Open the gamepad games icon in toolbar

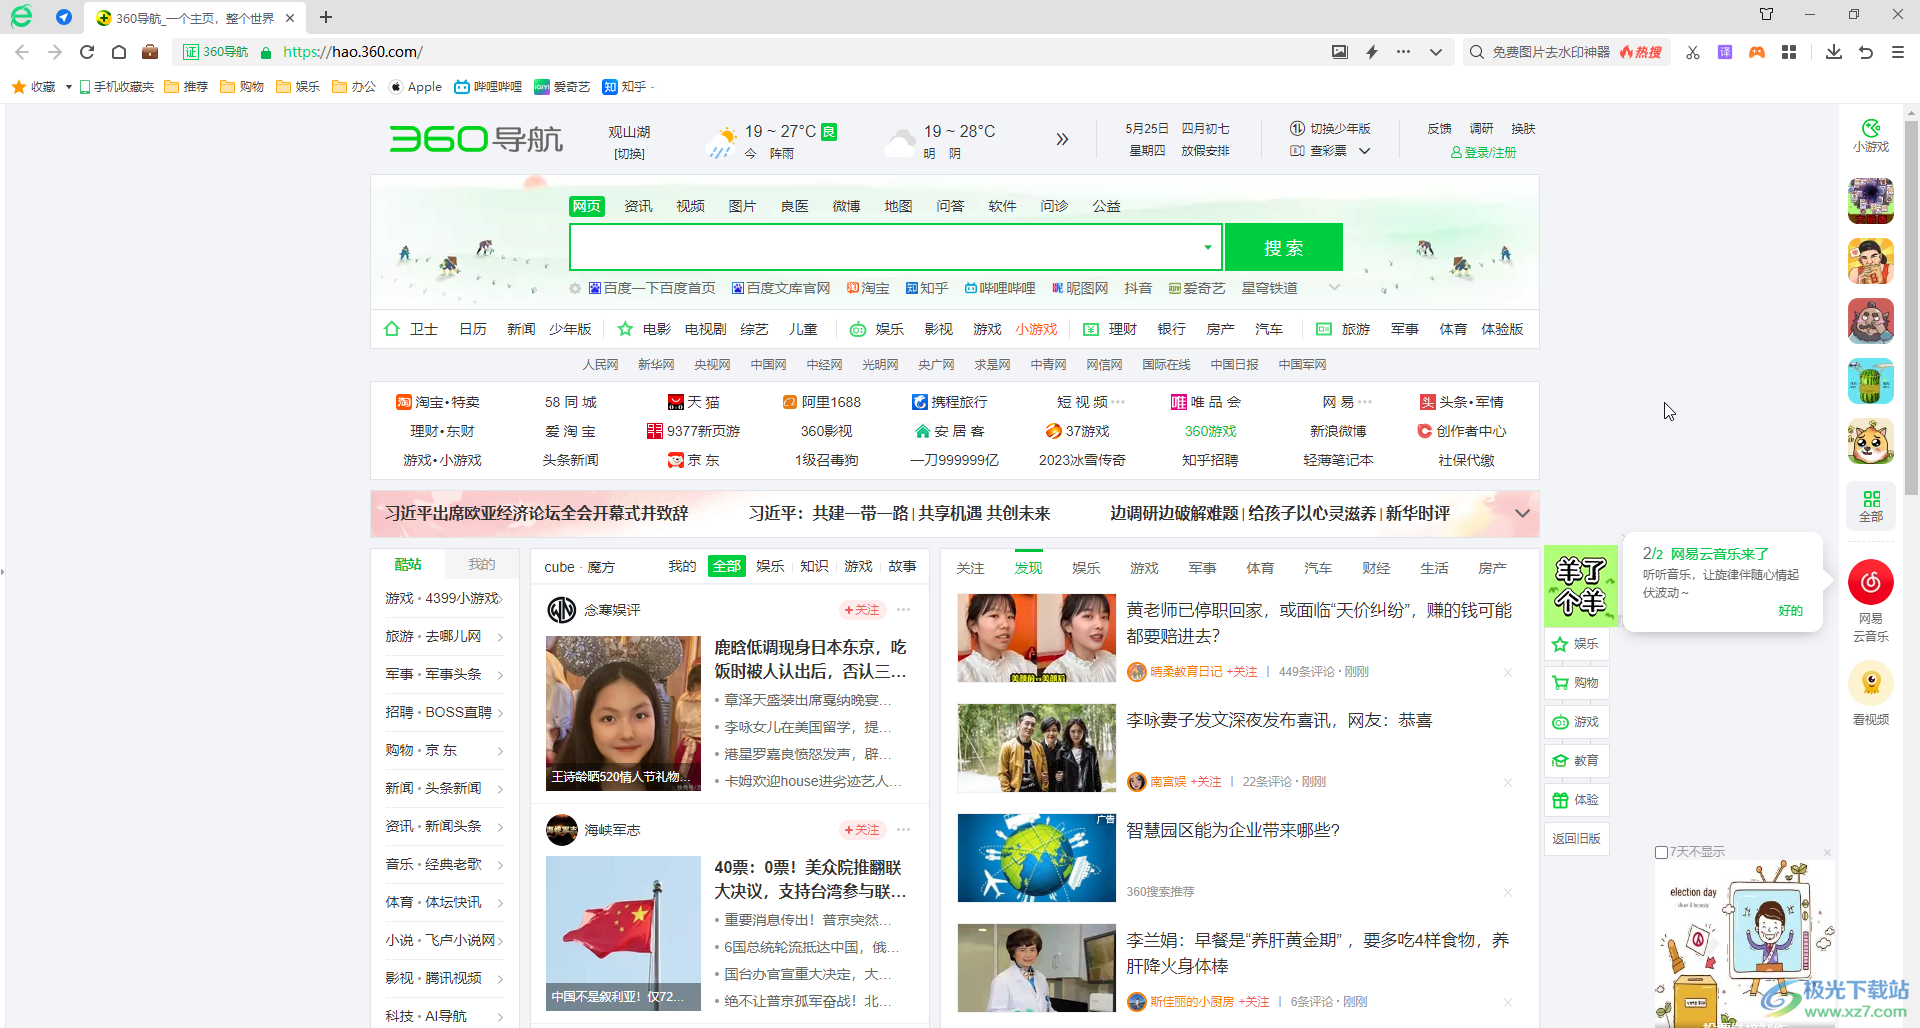click(1757, 52)
